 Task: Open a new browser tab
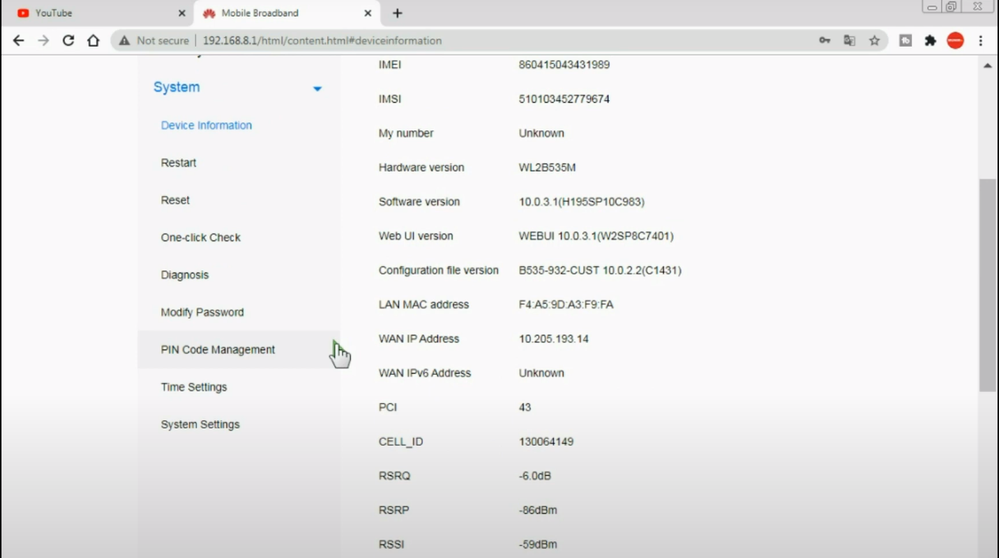tap(397, 13)
